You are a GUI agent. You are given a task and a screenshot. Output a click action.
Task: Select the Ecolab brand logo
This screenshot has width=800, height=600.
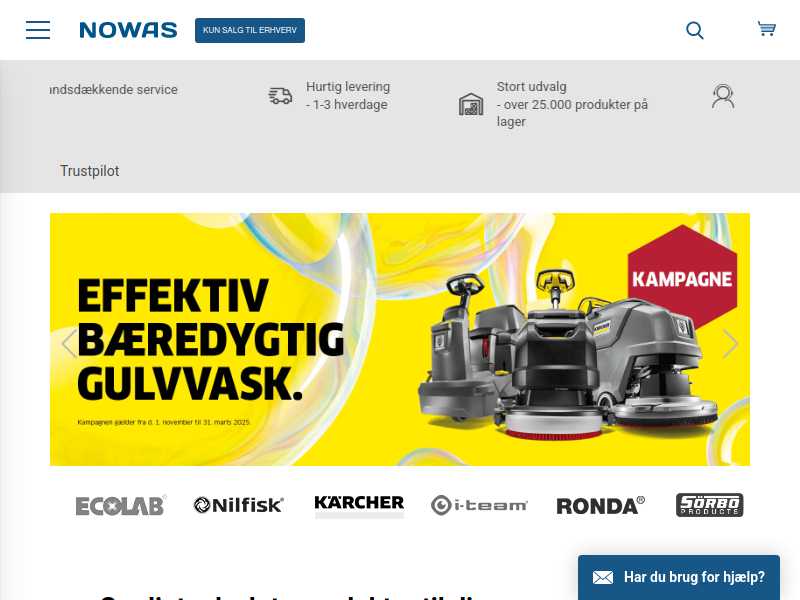(121, 506)
